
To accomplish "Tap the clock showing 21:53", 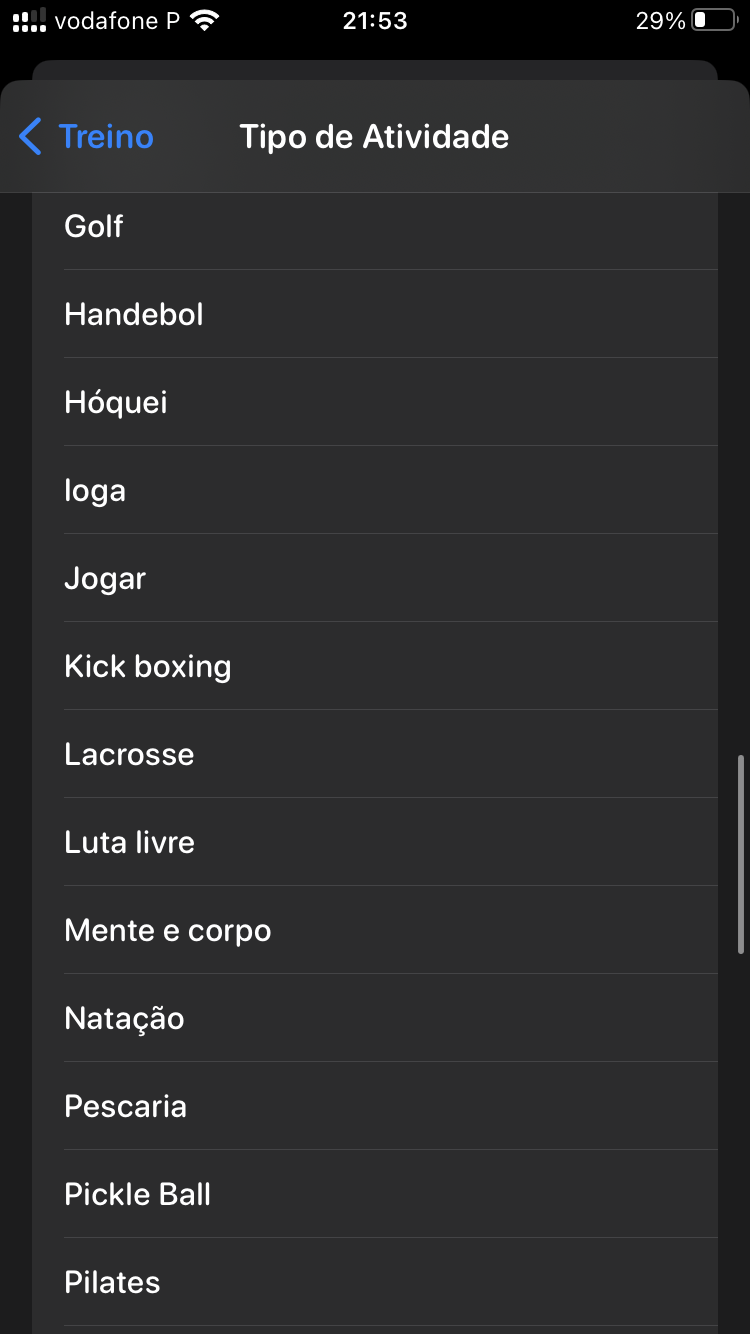I will (x=375, y=20).
